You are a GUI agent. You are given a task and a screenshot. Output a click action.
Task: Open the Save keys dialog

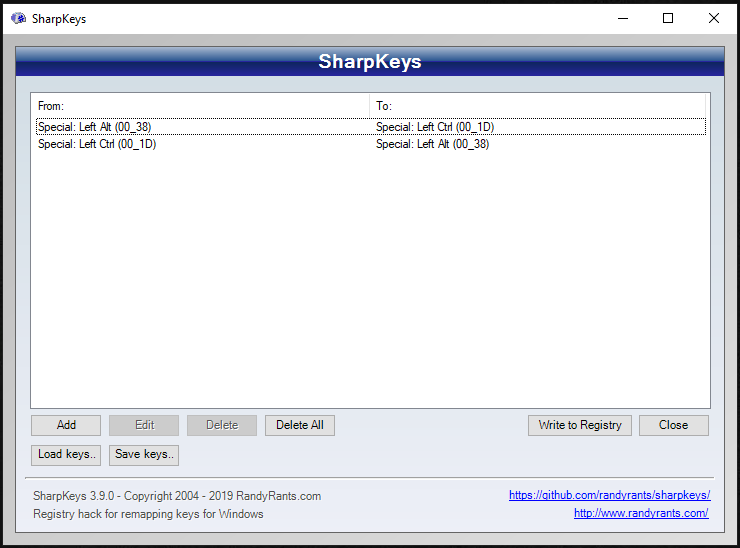pyautogui.click(x=144, y=455)
